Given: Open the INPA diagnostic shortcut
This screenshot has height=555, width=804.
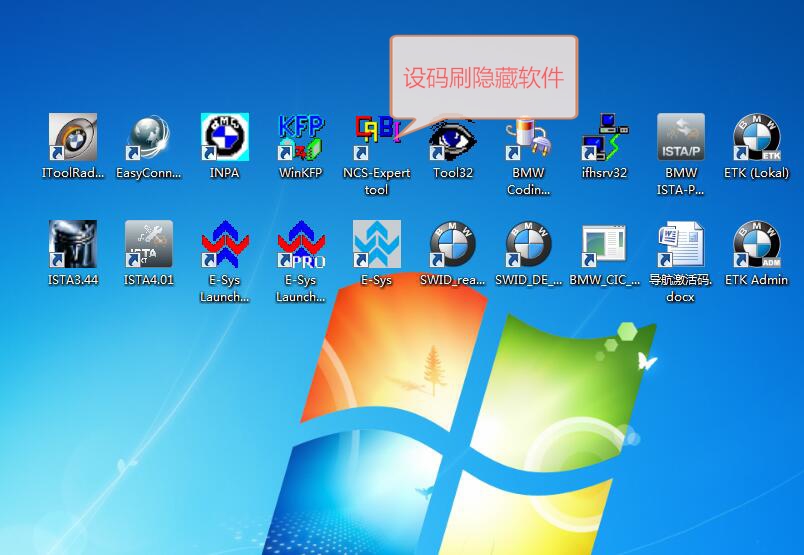Looking at the screenshot, I should pos(225,138).
